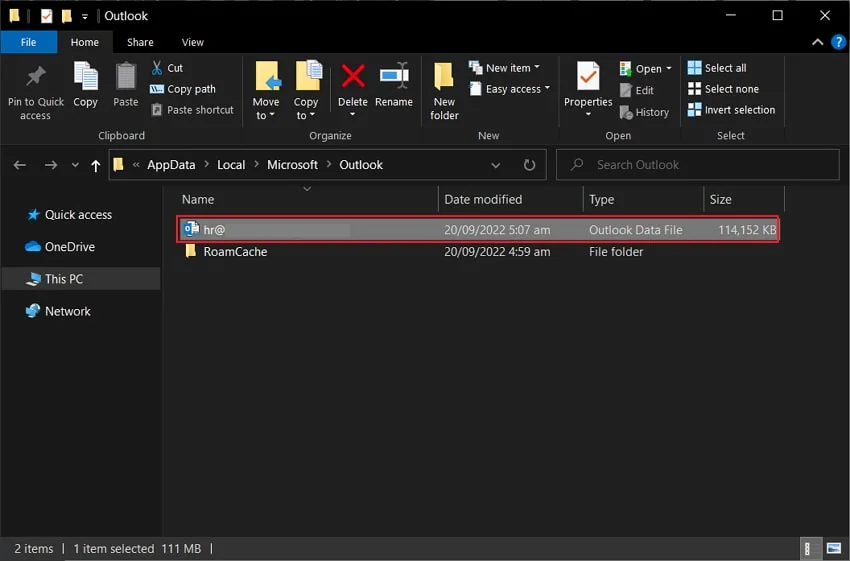Click the Search Outlook field
The height and width of the screenshot is (561, 850).
coord(698,165)
